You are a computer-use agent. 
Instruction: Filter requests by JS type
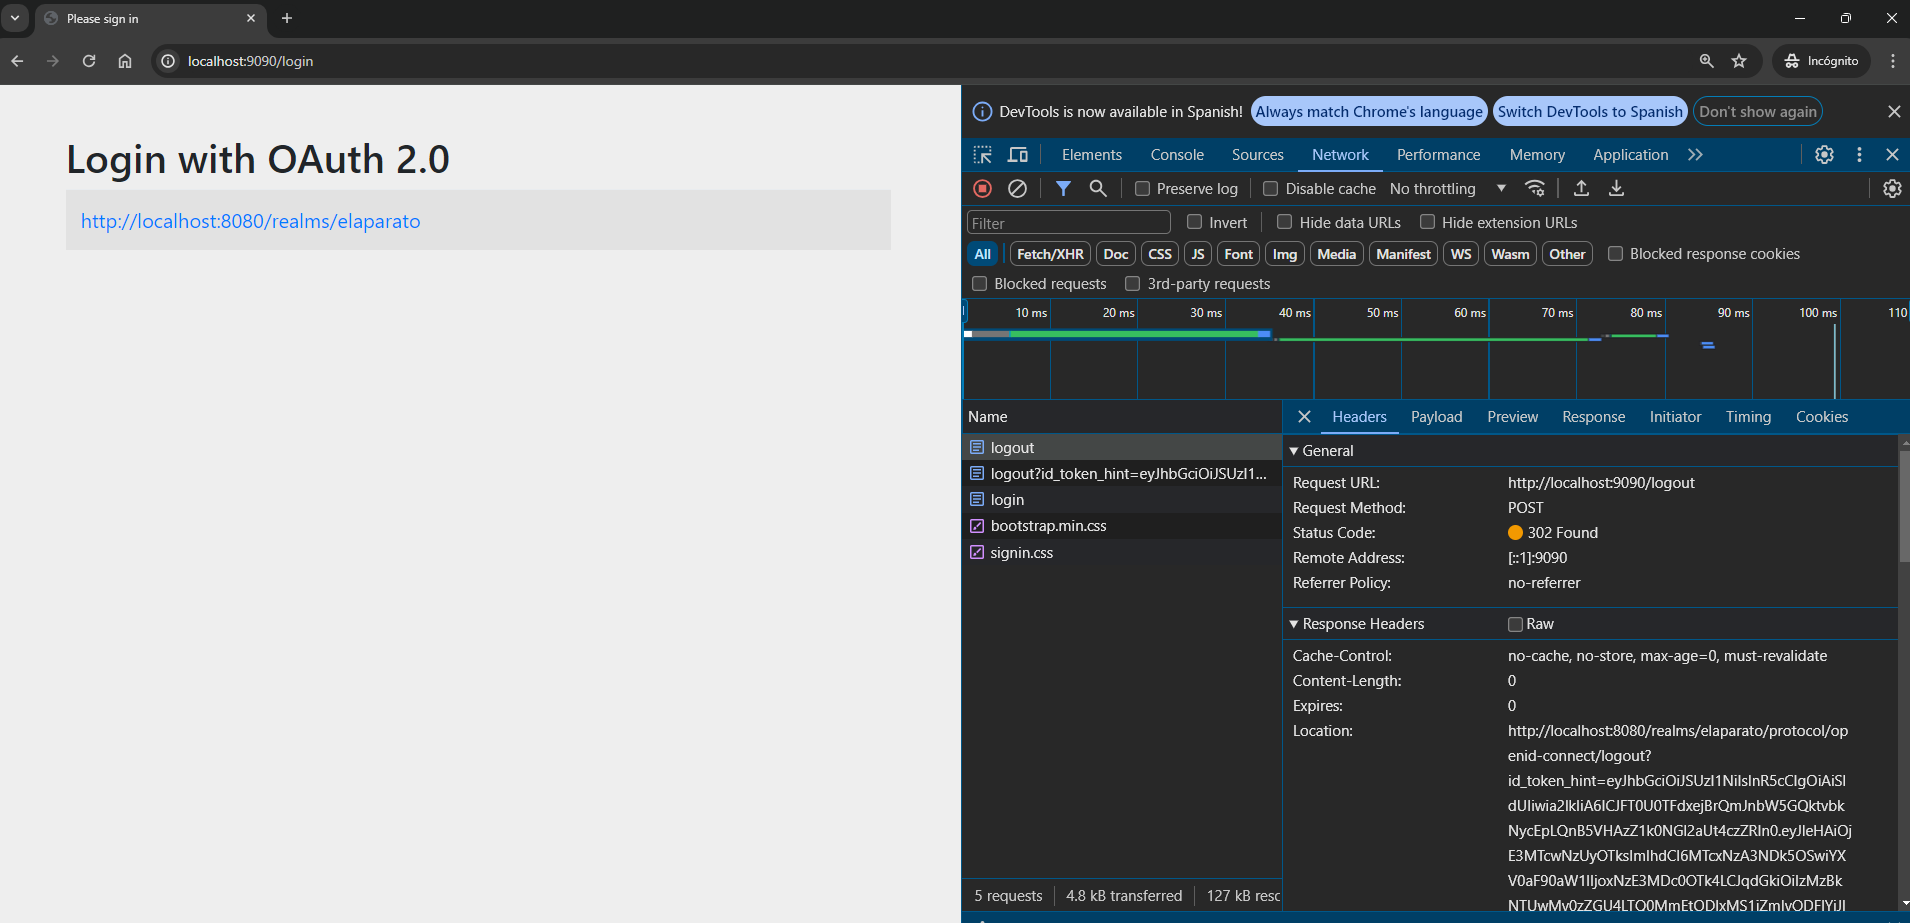pyautogui.click(x=1198, y=254)
